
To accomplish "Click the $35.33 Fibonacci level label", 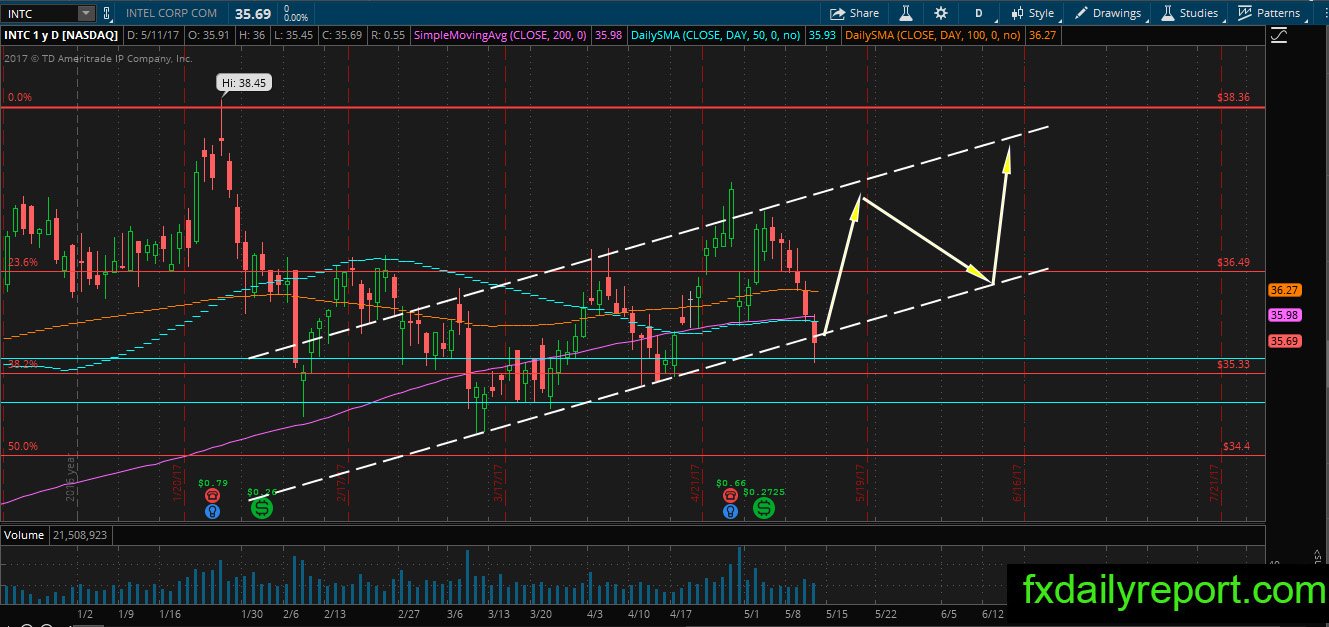I will coord(1234,365).
